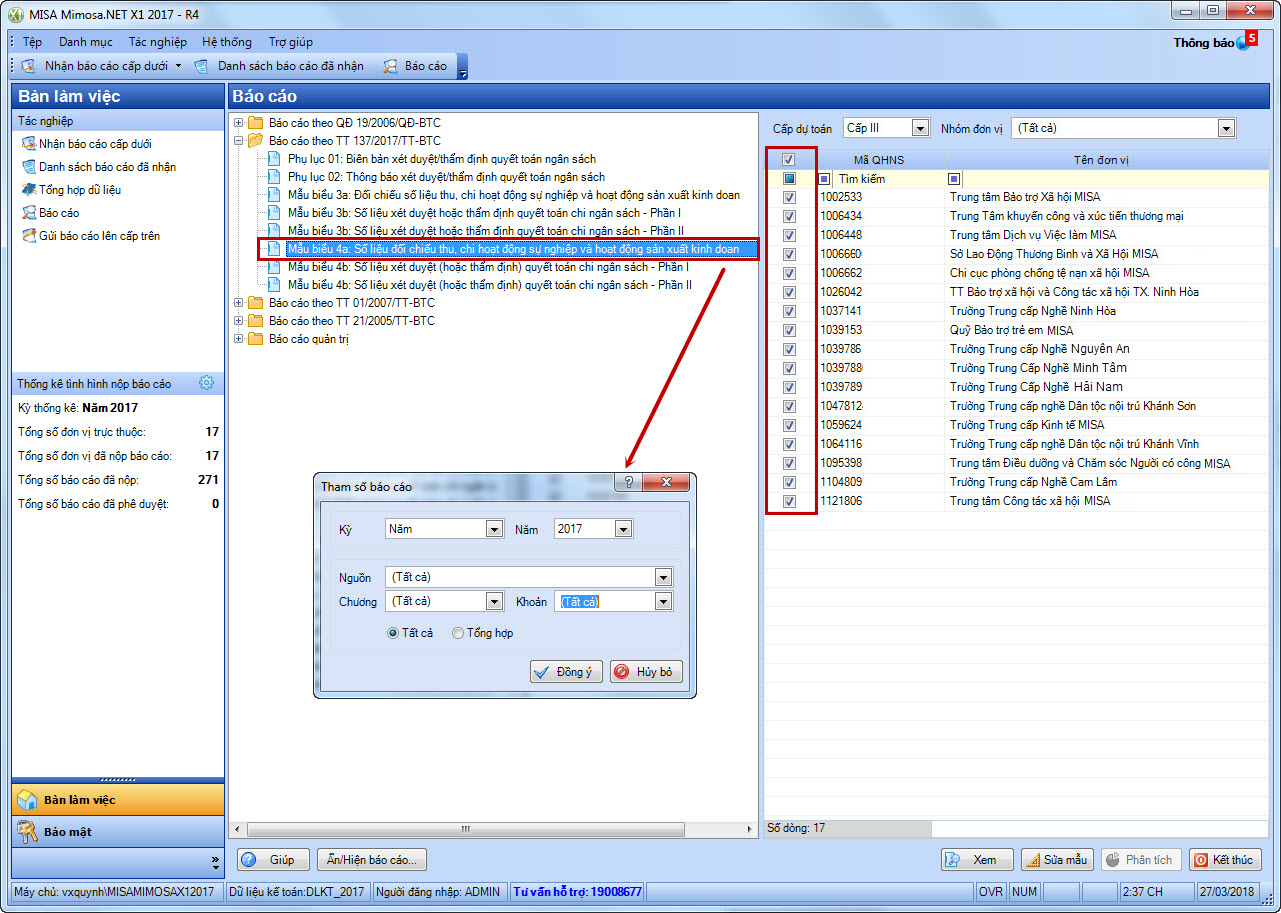Click the Bảo mật navigation button
The width and height of the screenshot is (1281, 913).
(x=118, y=832)
